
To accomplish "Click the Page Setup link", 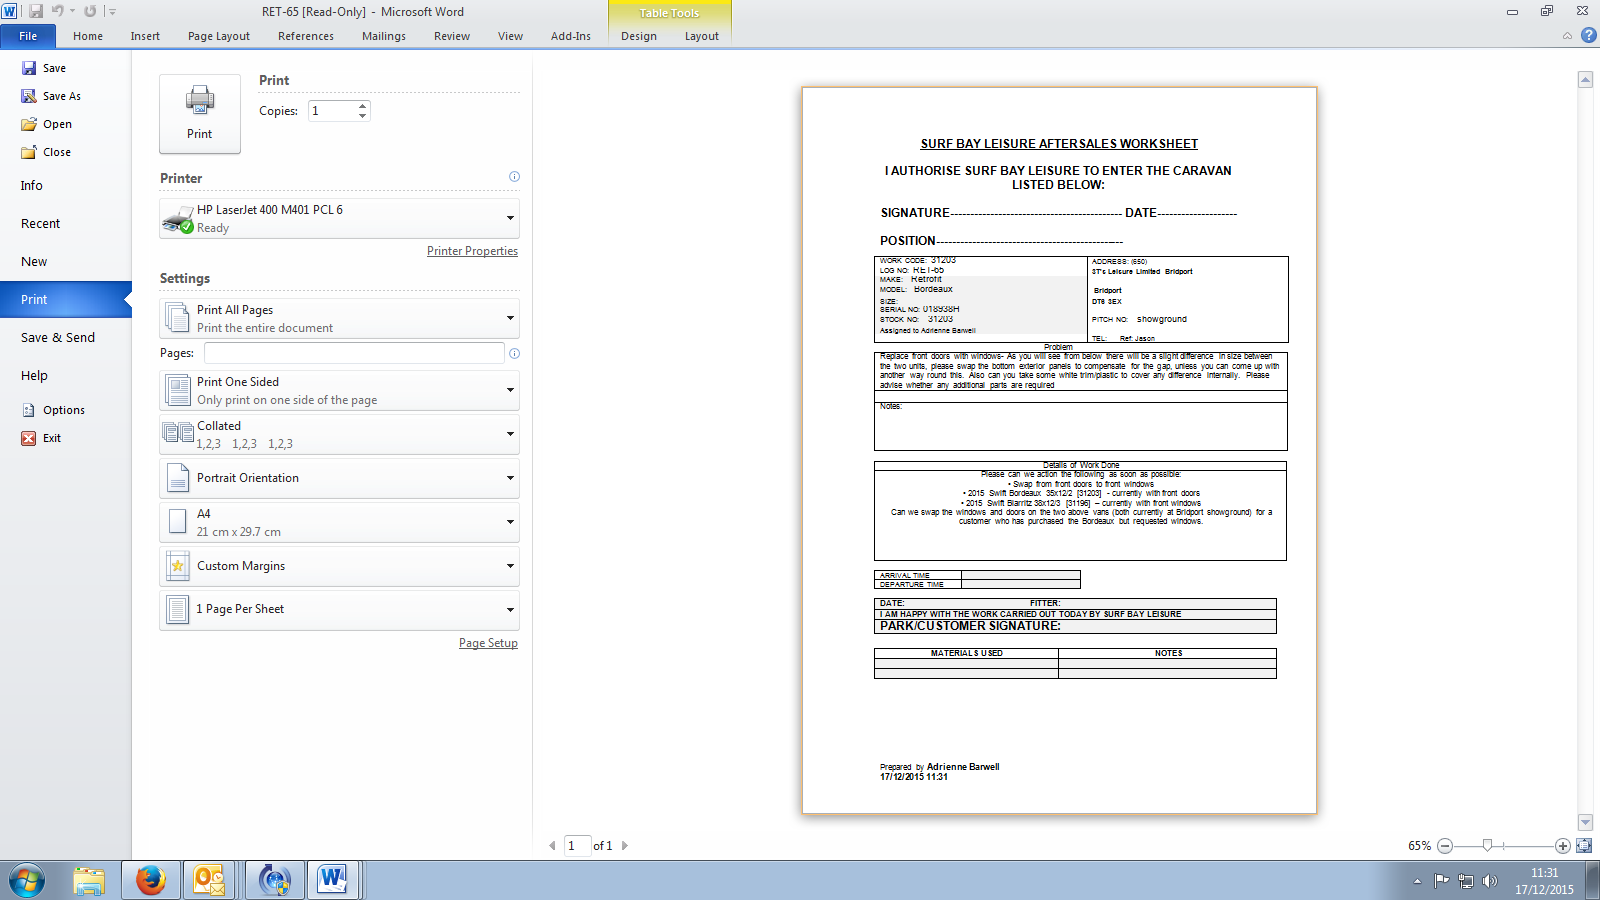I will pyautogui.click(x=488, y=643).
